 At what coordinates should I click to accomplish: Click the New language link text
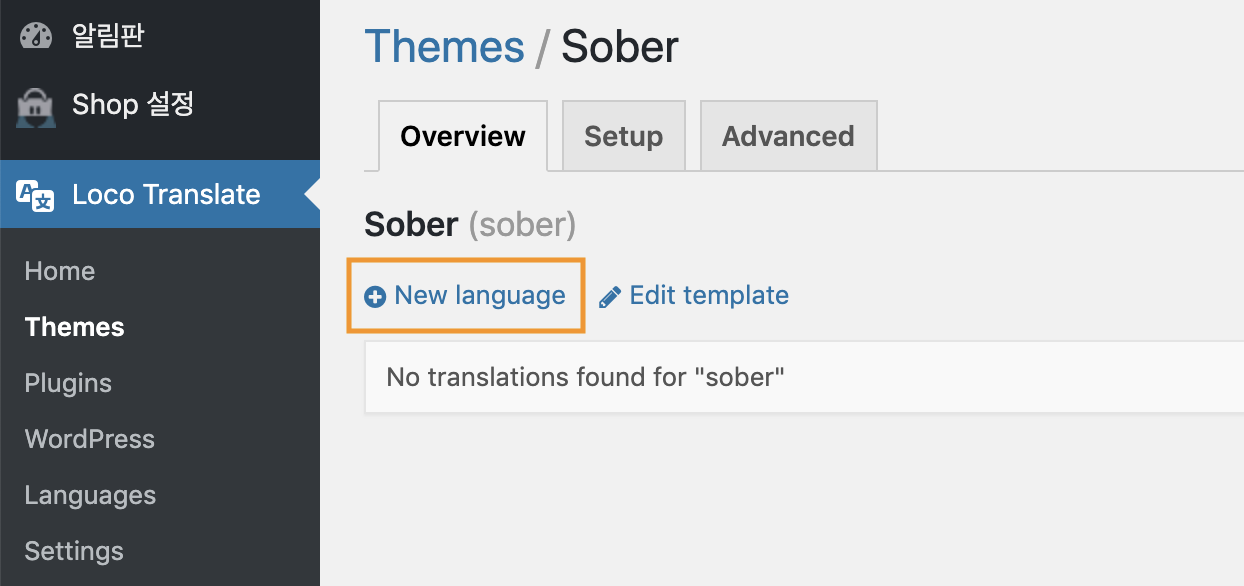click(x=480, y=295)
